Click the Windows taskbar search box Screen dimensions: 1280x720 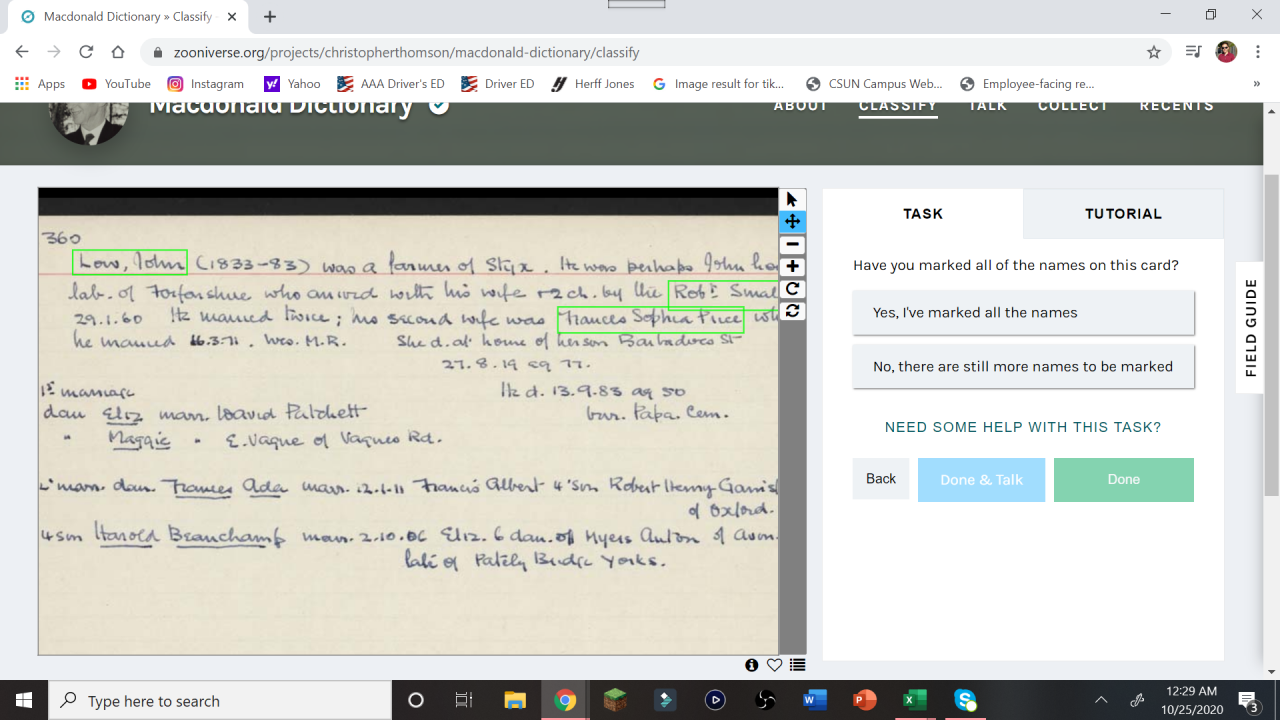pyautogui.click(x=220, y=700)
